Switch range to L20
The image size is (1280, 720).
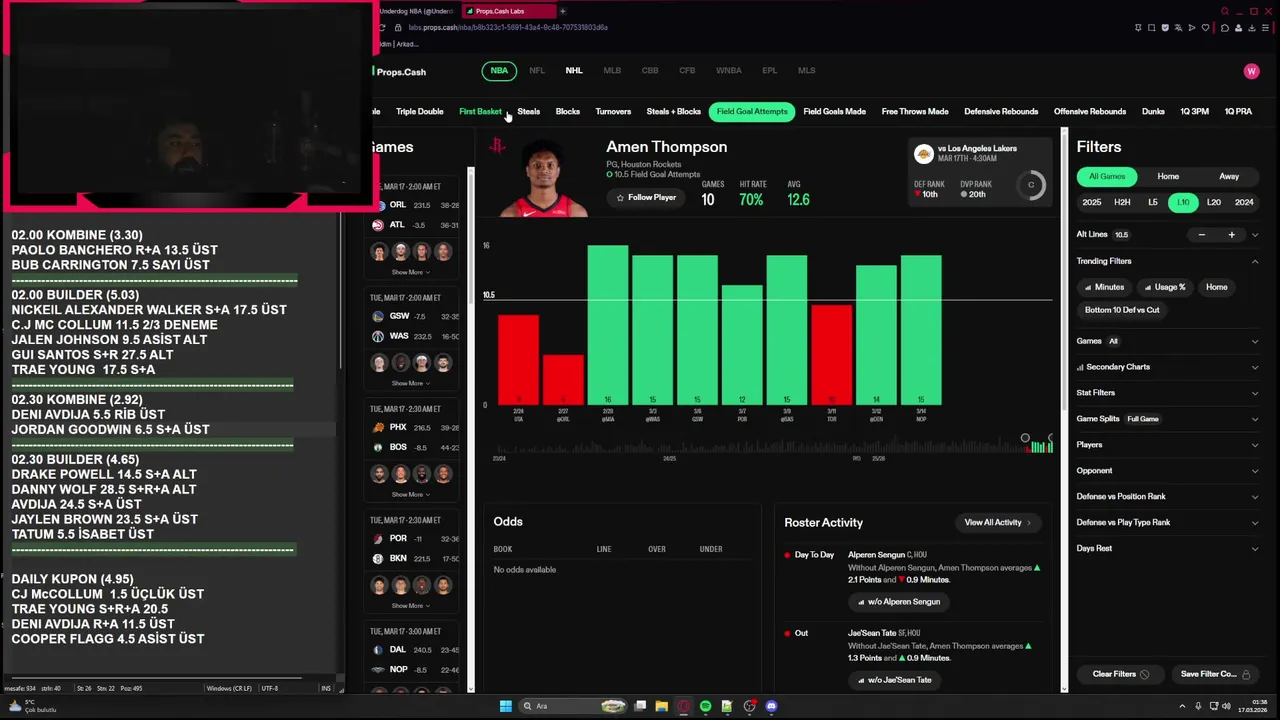(1214, 202)
